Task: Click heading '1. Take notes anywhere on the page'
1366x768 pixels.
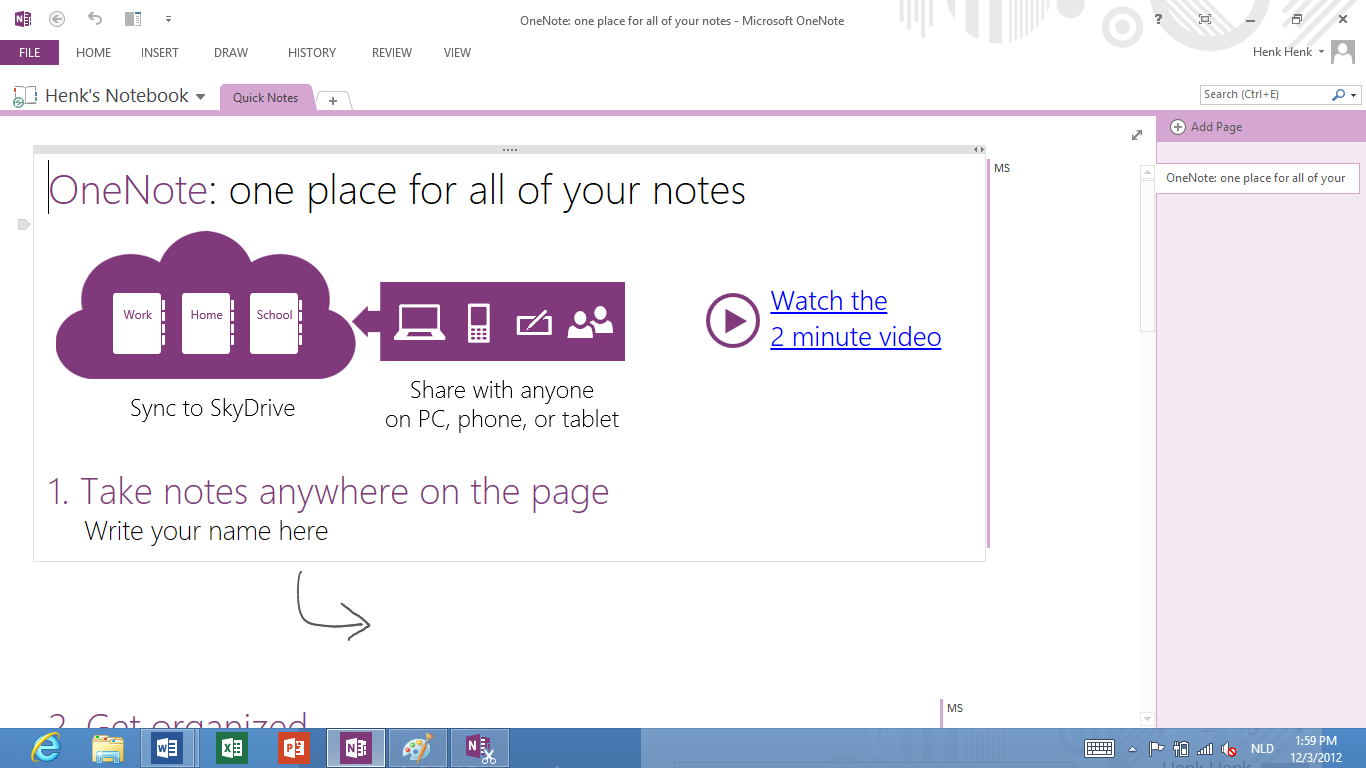Action: pos(328,491)
